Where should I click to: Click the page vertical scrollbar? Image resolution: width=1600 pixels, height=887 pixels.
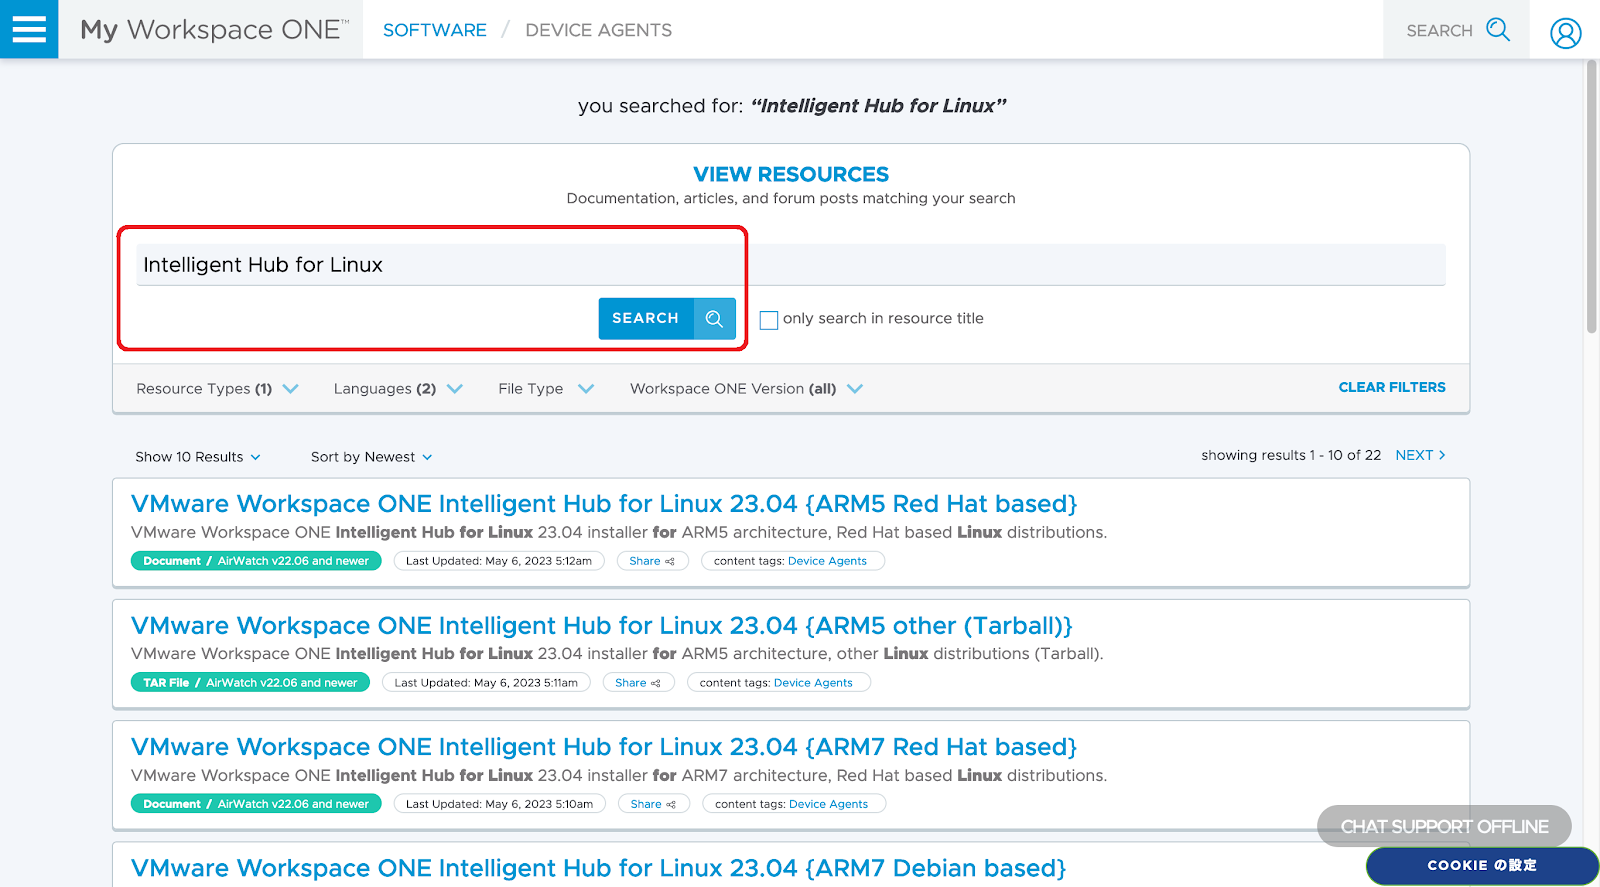1592,196
